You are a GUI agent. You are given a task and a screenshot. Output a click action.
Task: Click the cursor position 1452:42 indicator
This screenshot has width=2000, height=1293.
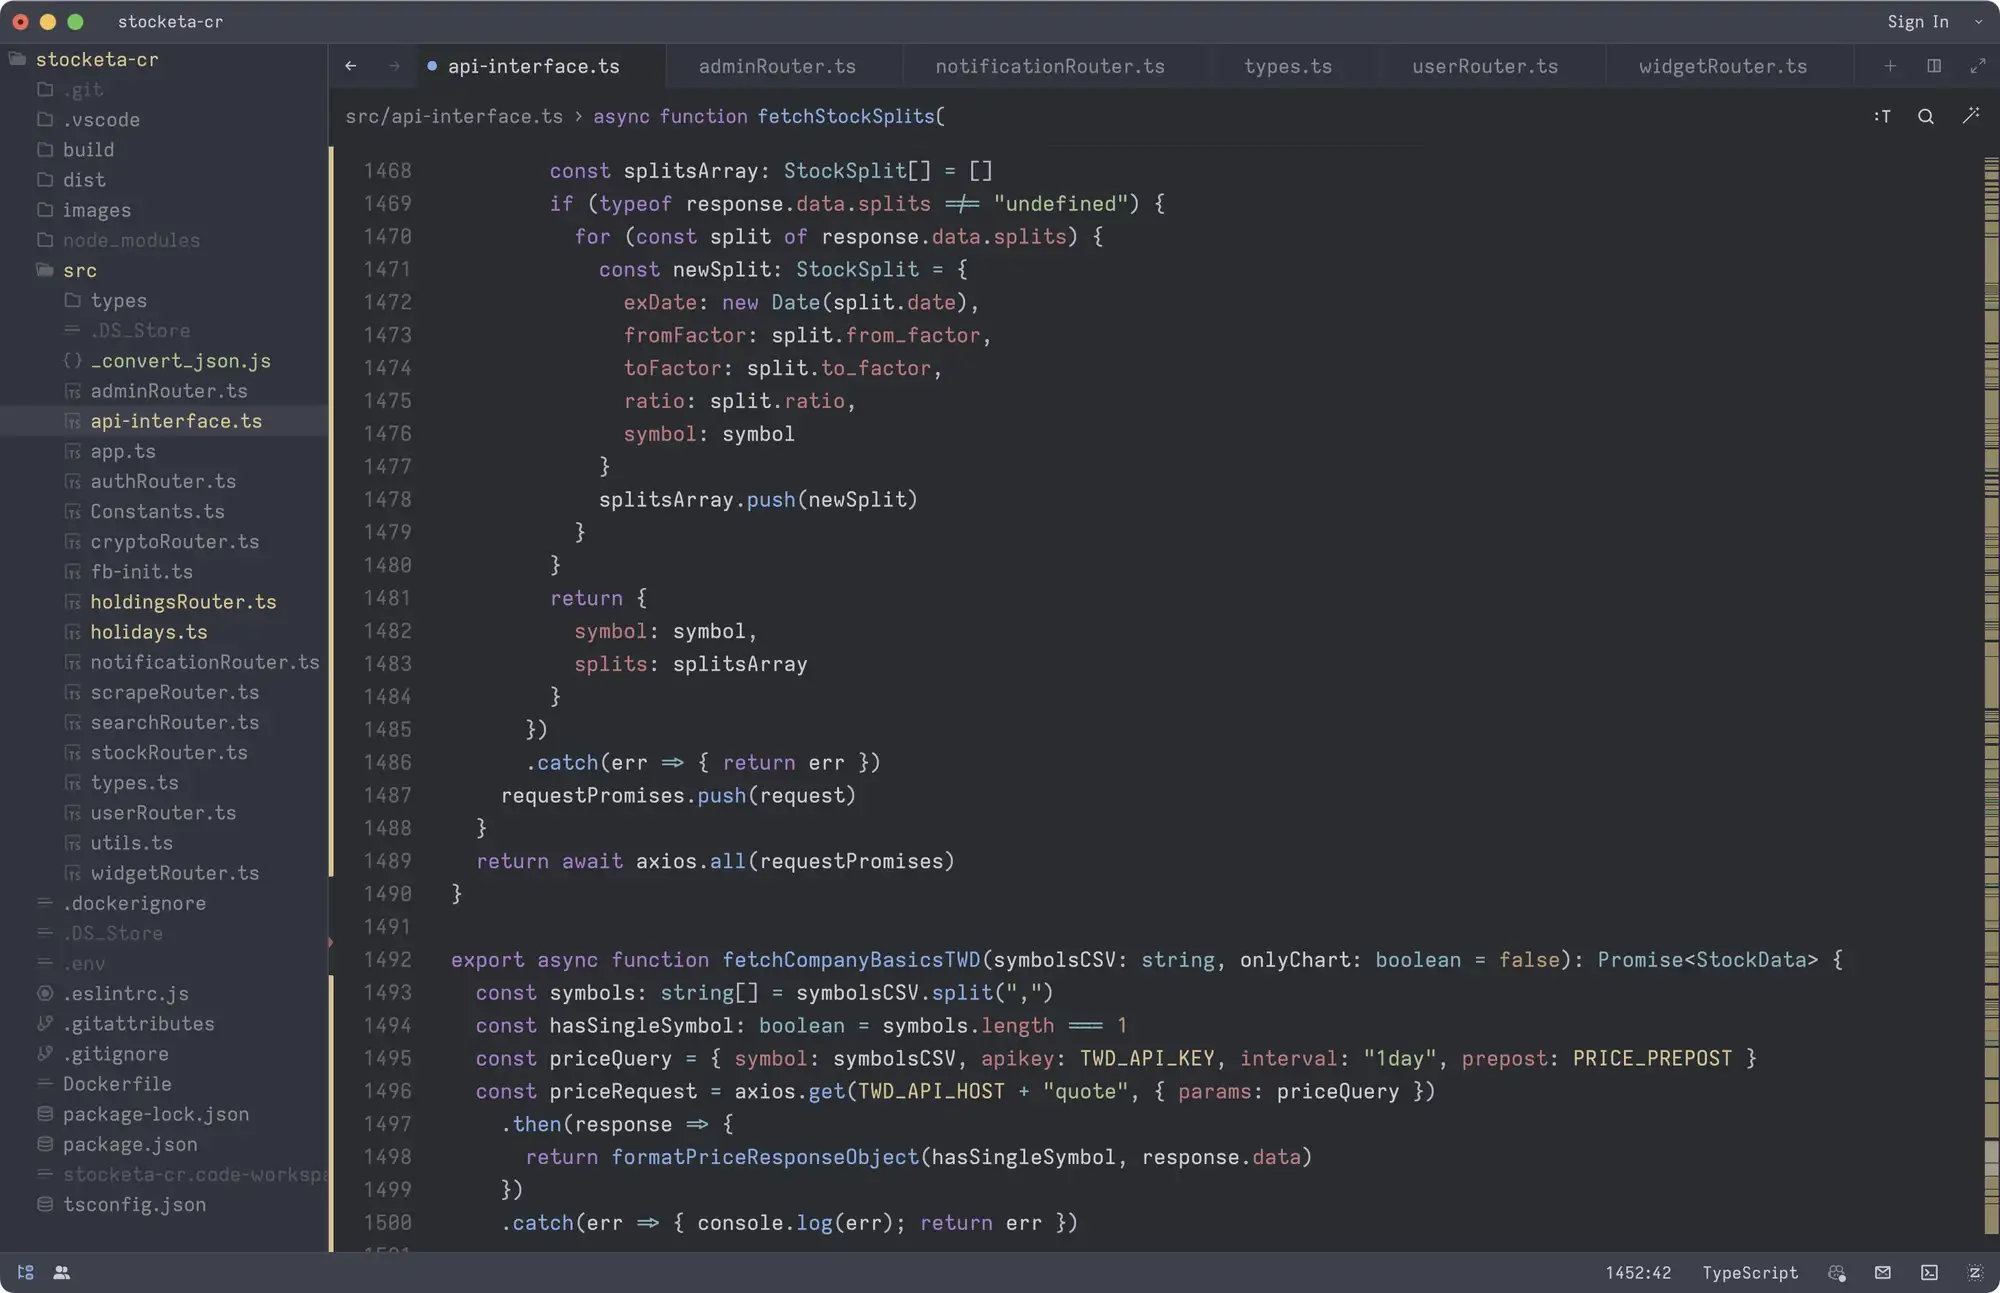tap(1638, 1273)
